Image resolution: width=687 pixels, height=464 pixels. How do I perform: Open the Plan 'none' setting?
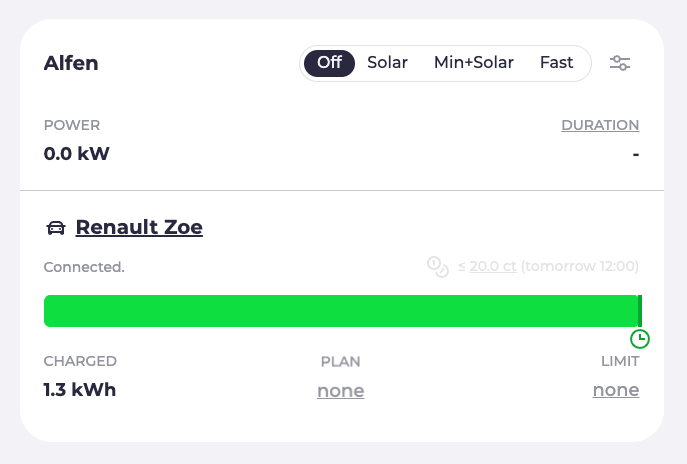coord(340,390)
